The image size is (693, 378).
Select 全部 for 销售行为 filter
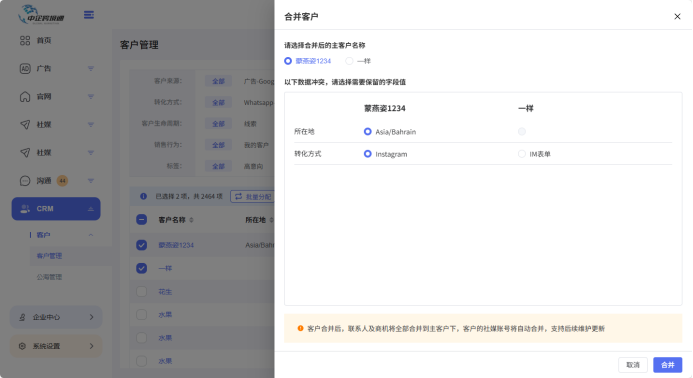click(x=218, y=145)
